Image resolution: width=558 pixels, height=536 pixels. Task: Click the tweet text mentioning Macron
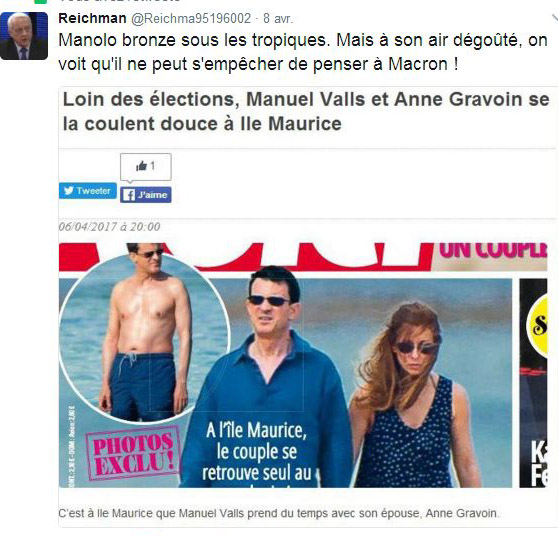[x=302, y=52]
